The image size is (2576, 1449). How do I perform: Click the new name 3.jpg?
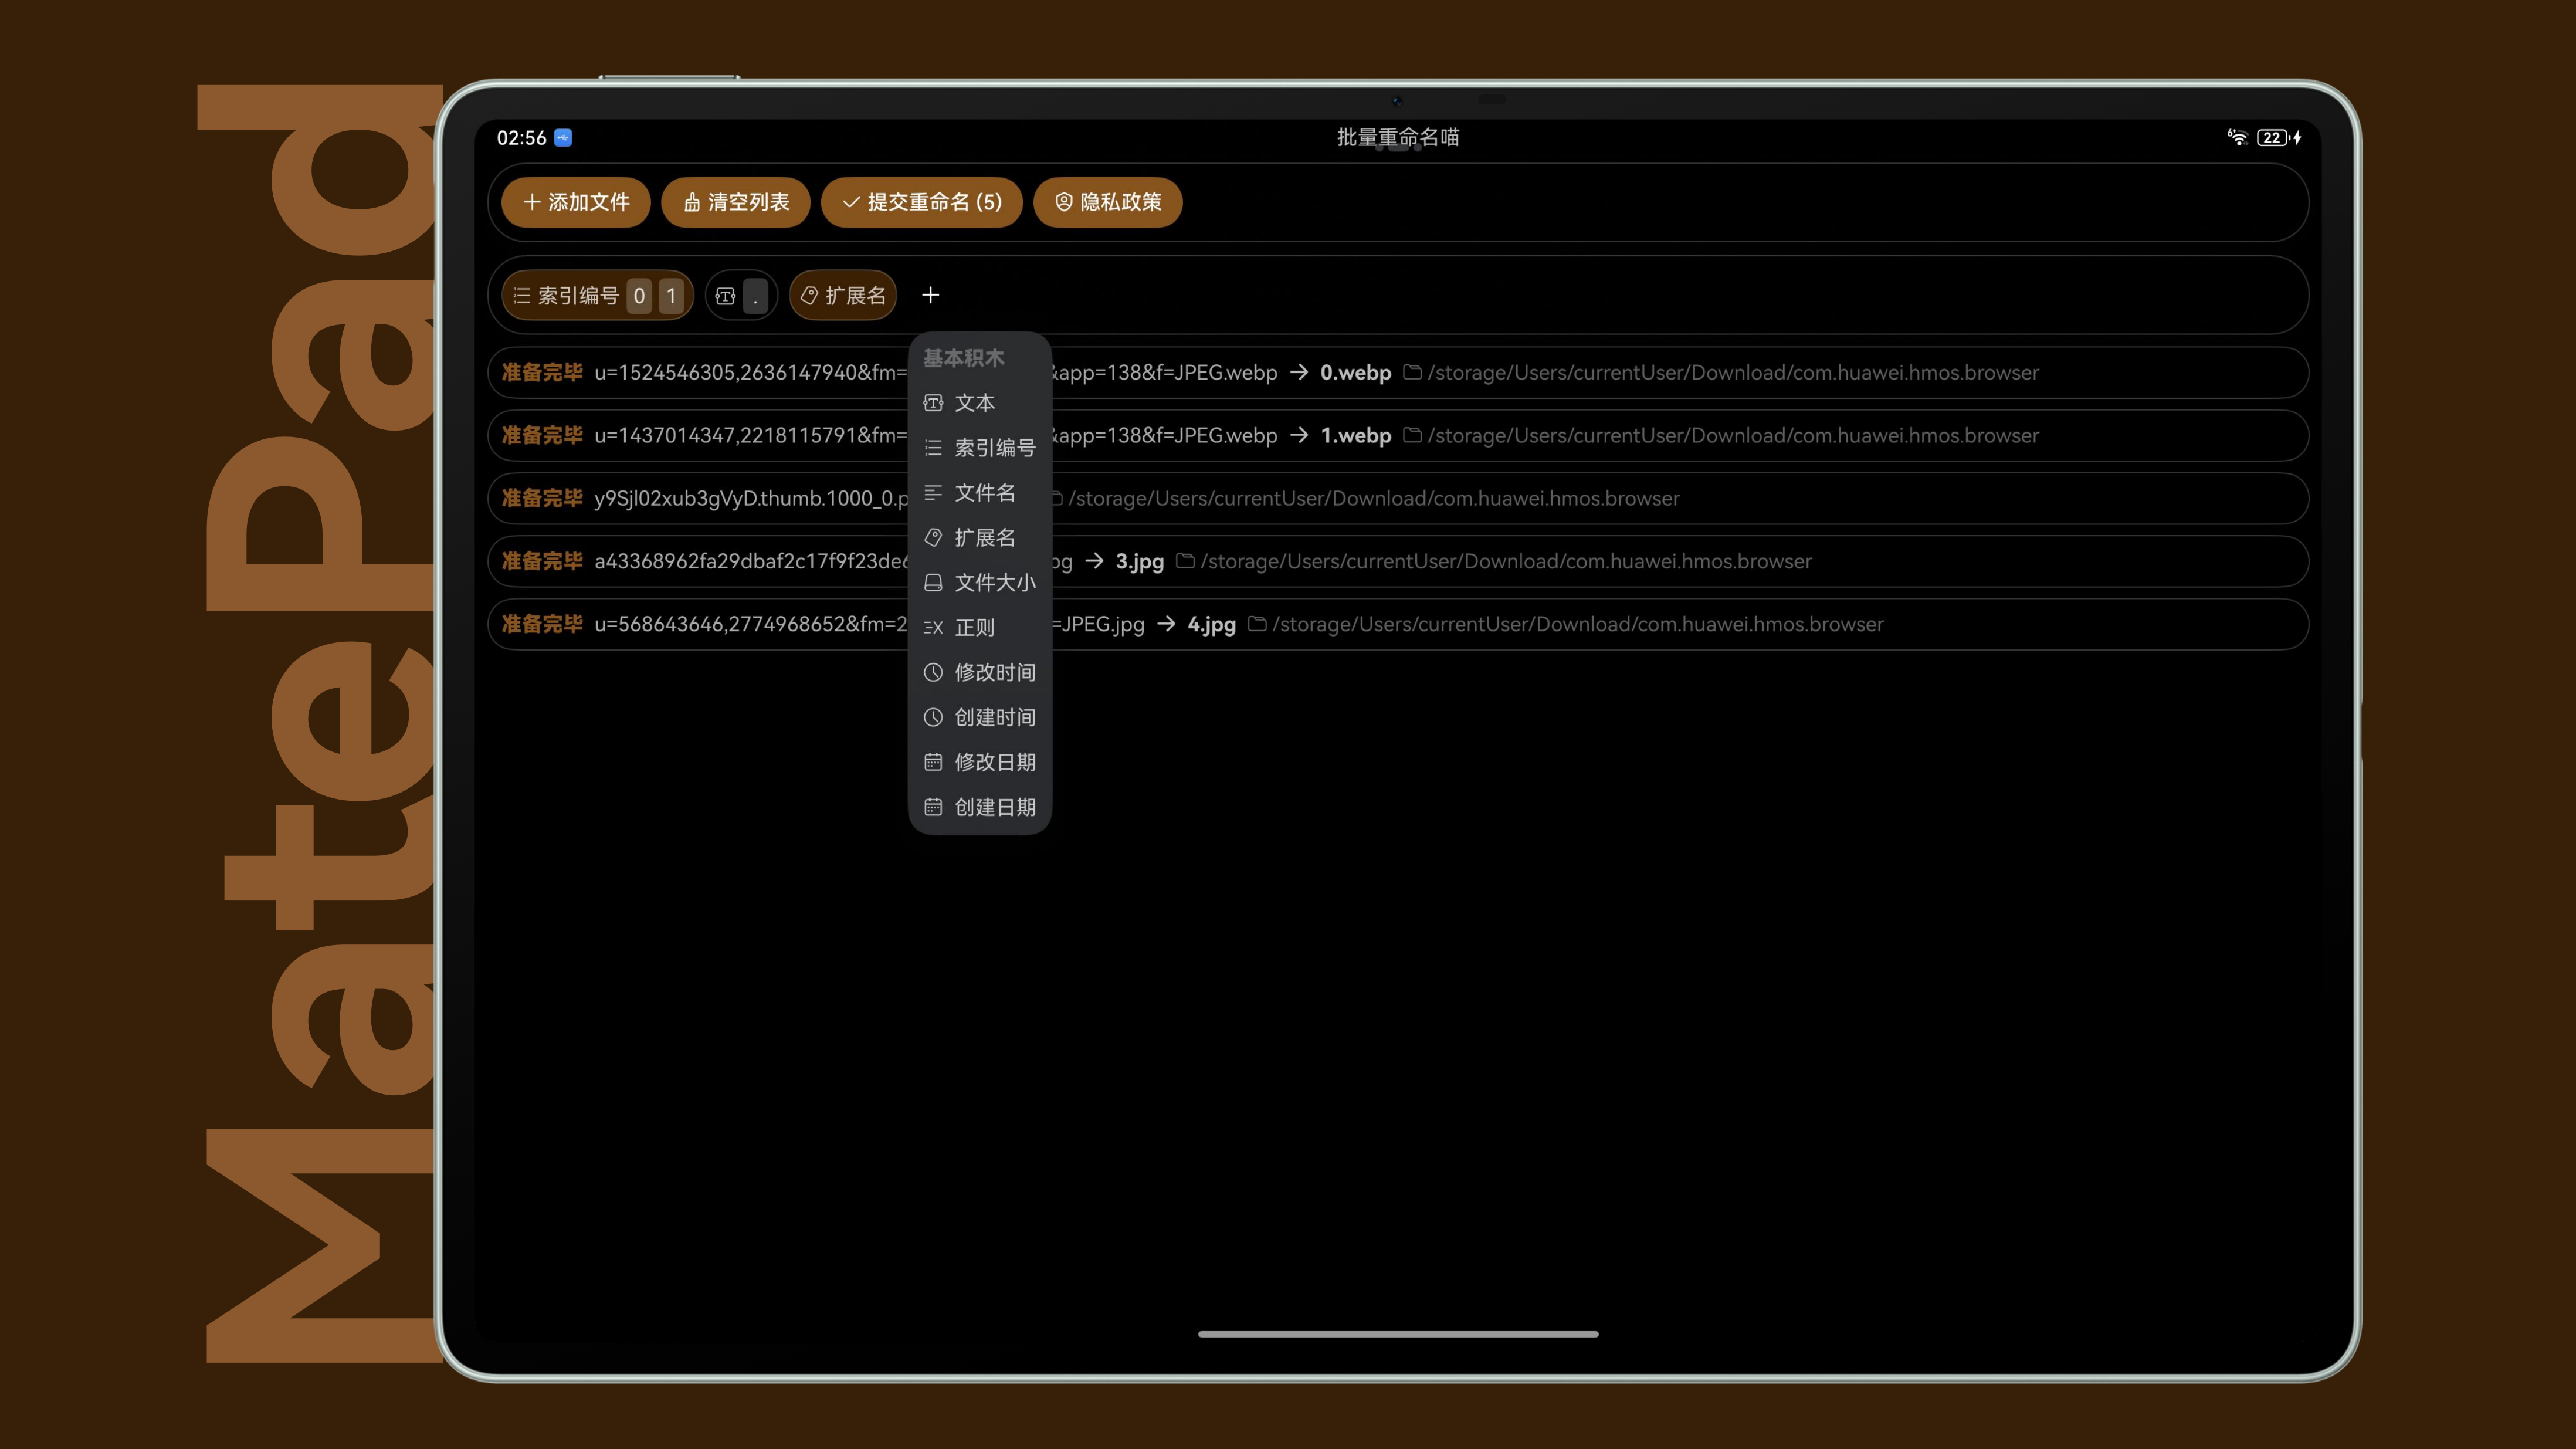tap(1140, 562)
